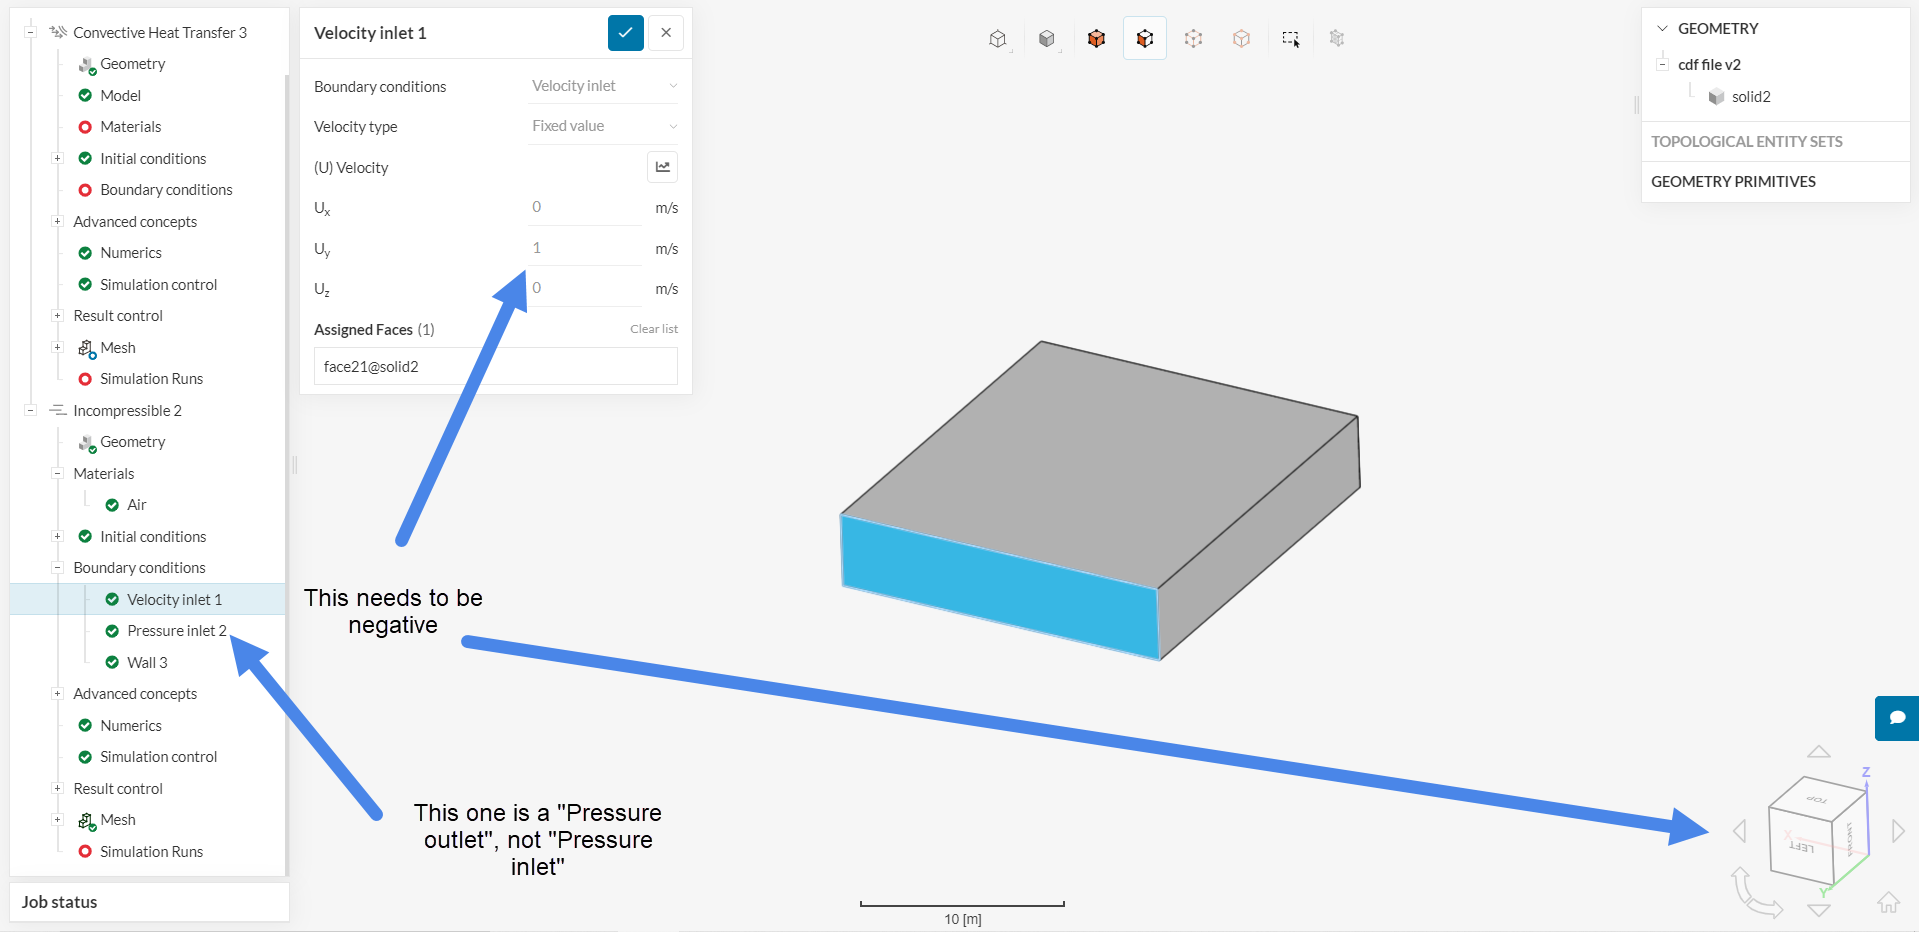
Task: Click the first cube icon in the viewer toolbar
Action: point(998,39)
